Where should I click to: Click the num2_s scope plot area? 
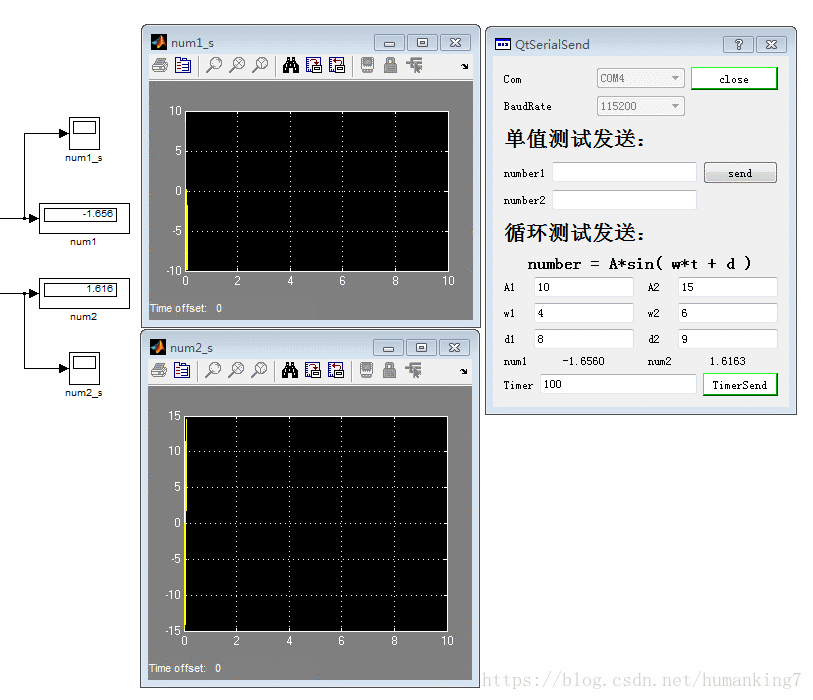(316, 524)
